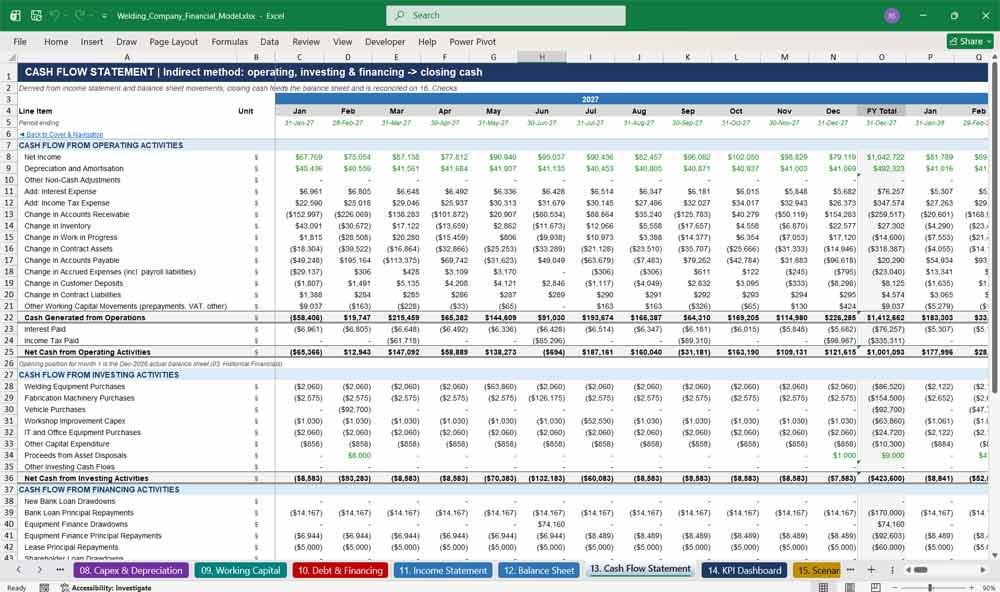Click the Redo arrow icon
Screen dimensions: 1000x592
tap(80, 15)
